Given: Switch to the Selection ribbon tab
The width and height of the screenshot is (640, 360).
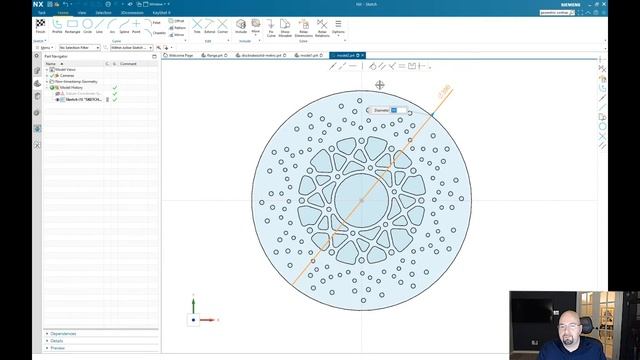Looking at the screenshot, I should pos(103,13).
